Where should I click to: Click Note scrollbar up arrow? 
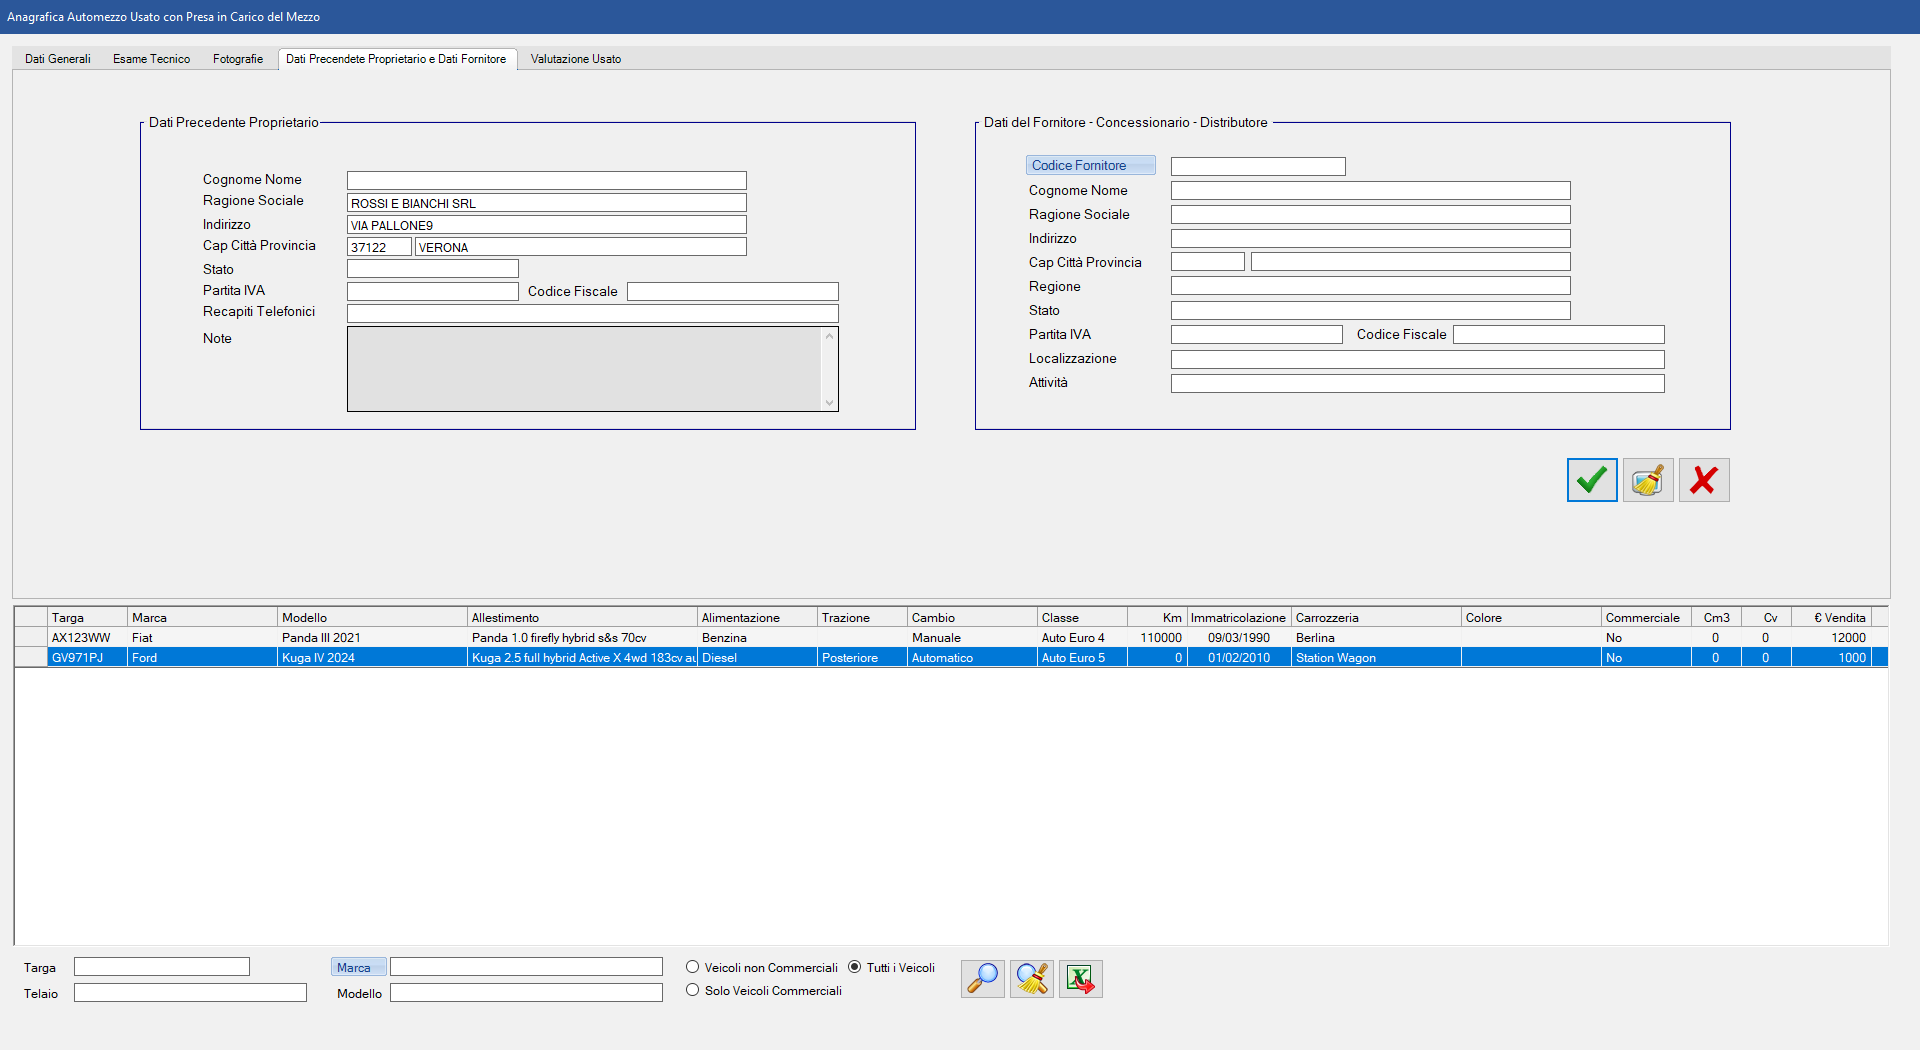point(829,336)
